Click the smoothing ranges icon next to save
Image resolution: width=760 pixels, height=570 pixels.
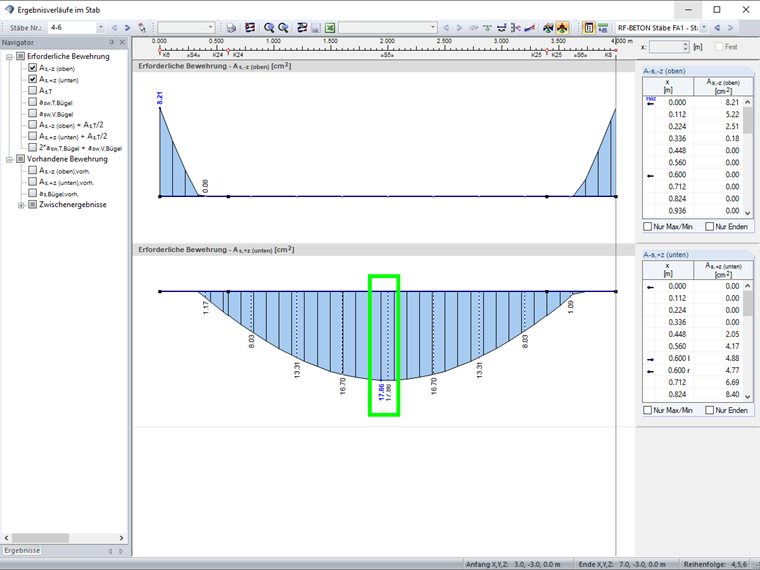click(302, 28)
